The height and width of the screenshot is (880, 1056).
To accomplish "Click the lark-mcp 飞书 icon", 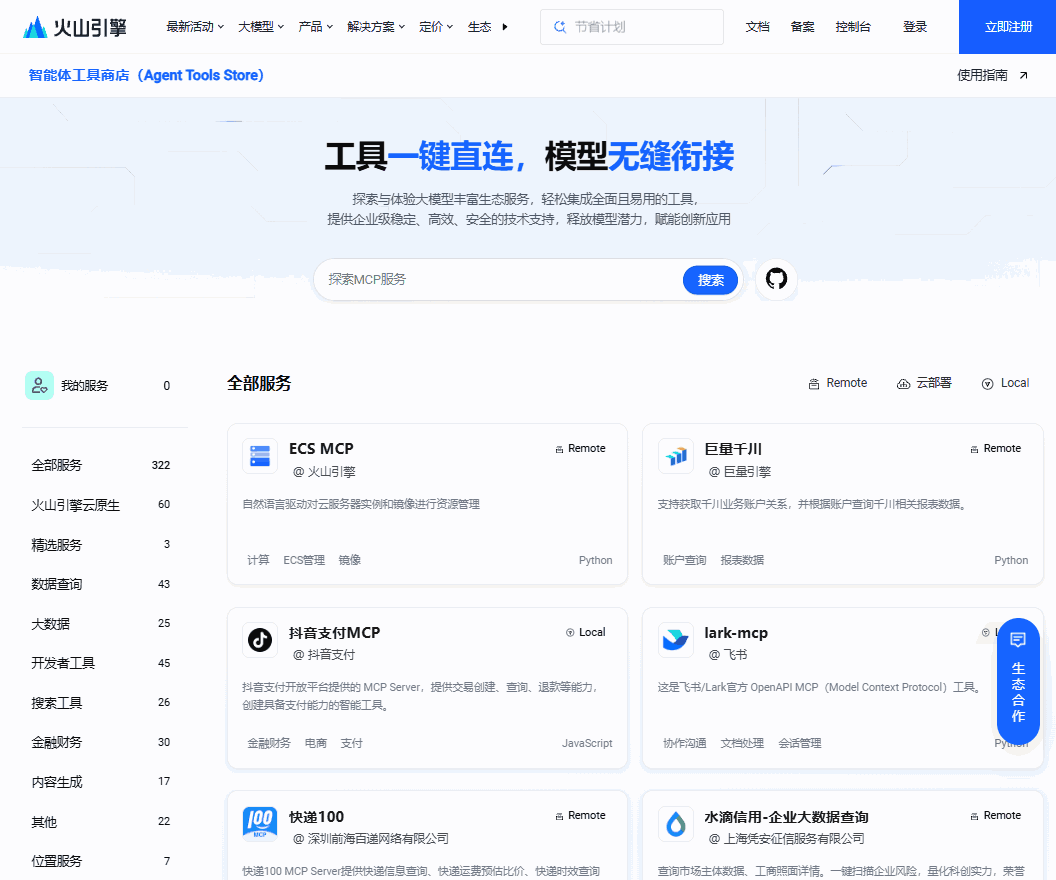I will pos(676,640).
